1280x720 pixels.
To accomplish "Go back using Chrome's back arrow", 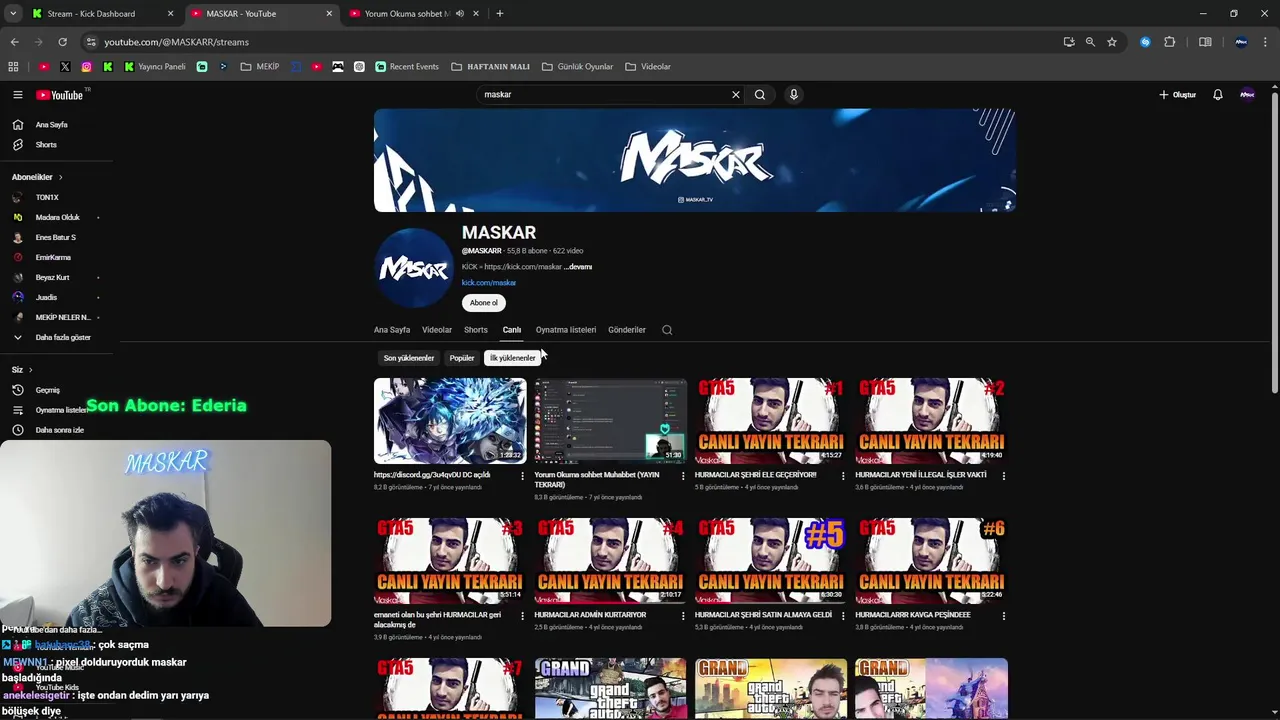I will 14,42.
